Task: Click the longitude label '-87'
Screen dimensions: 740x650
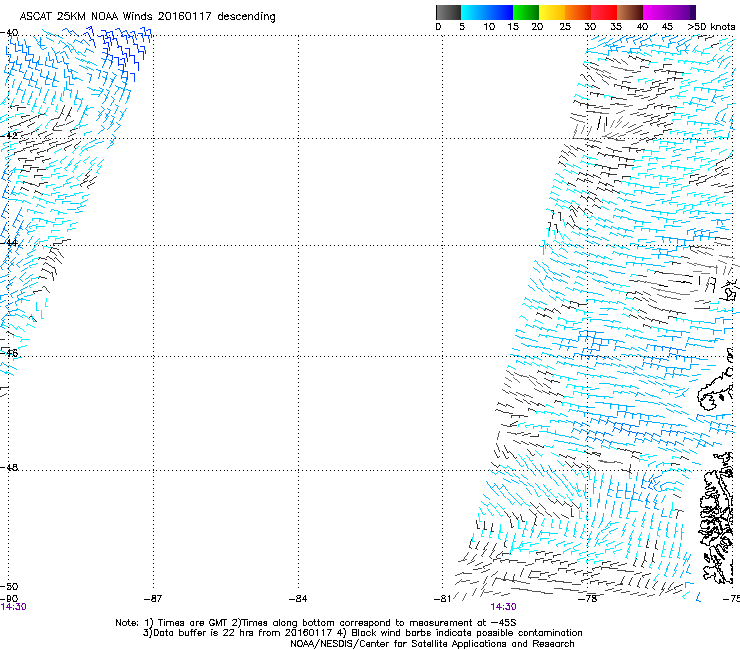Action: (x=153, y=599)
